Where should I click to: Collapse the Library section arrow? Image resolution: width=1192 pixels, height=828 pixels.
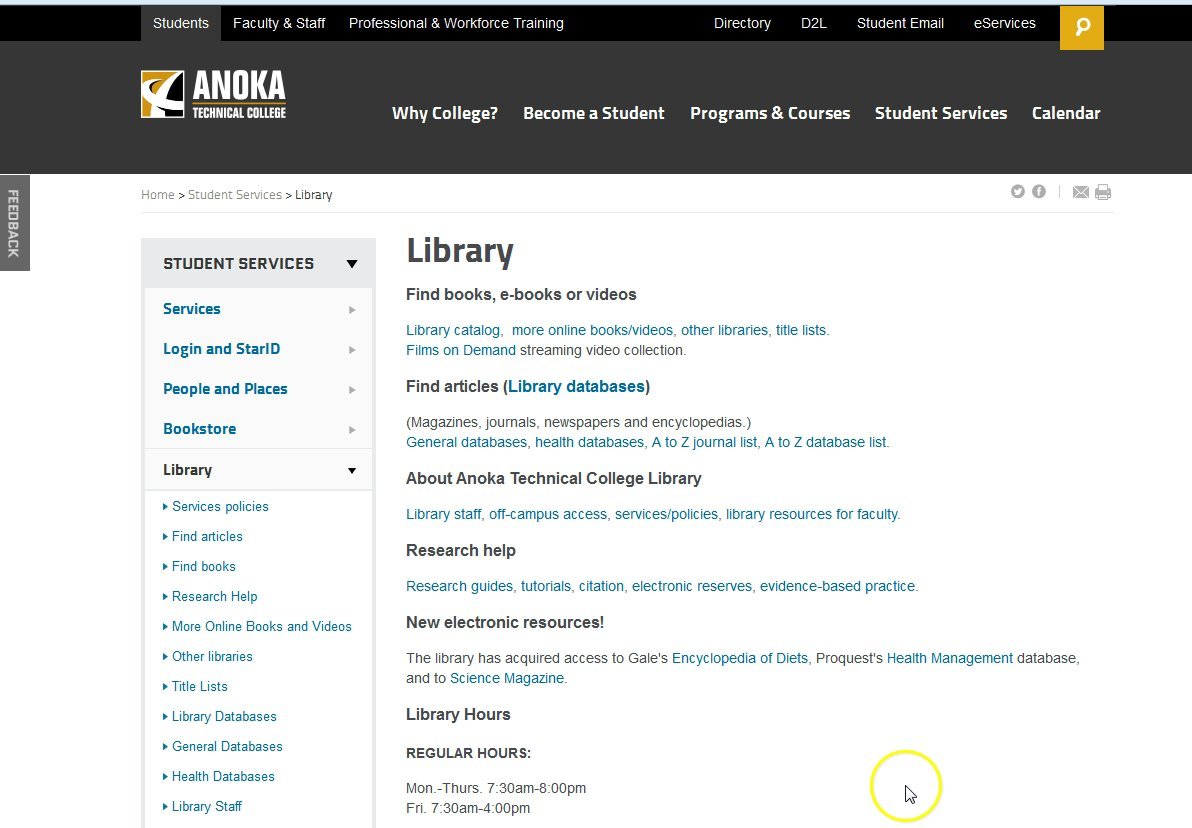pos(352,469)
